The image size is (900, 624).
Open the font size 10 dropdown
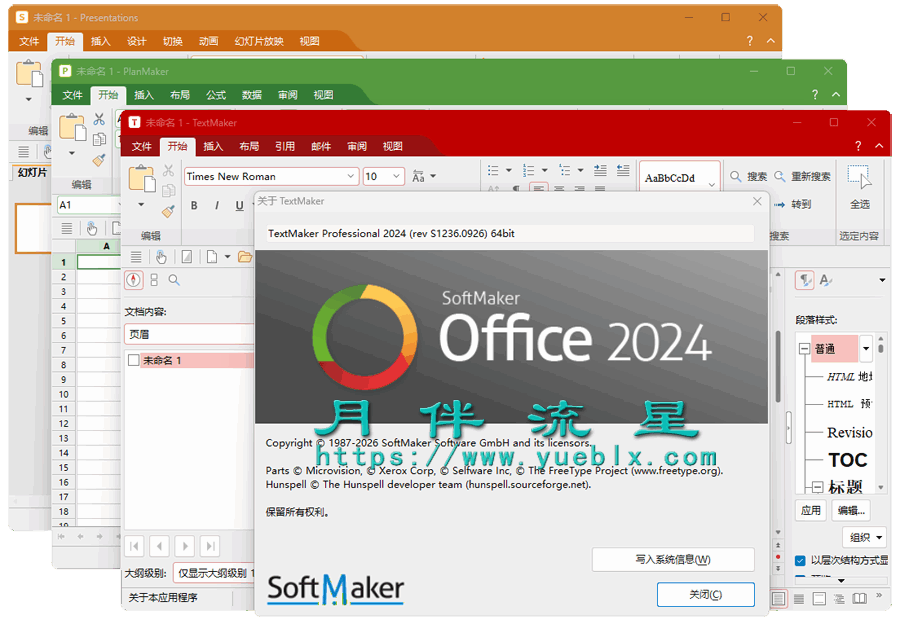(396, 176)
